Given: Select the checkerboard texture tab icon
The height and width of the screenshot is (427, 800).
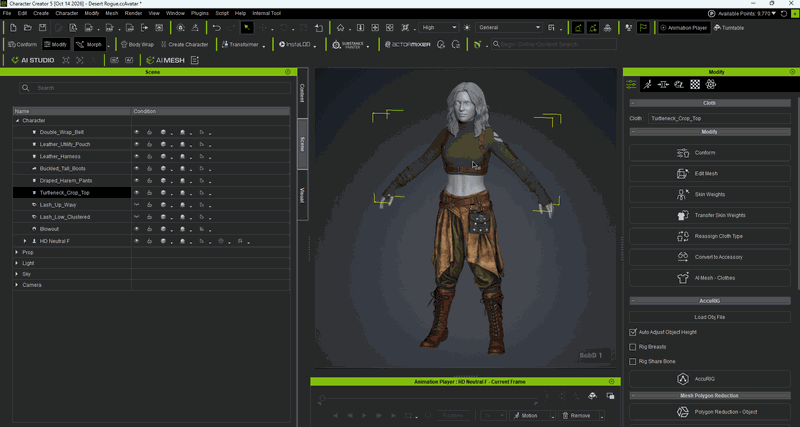Looking at the screenshot, I should pos(695,85).
